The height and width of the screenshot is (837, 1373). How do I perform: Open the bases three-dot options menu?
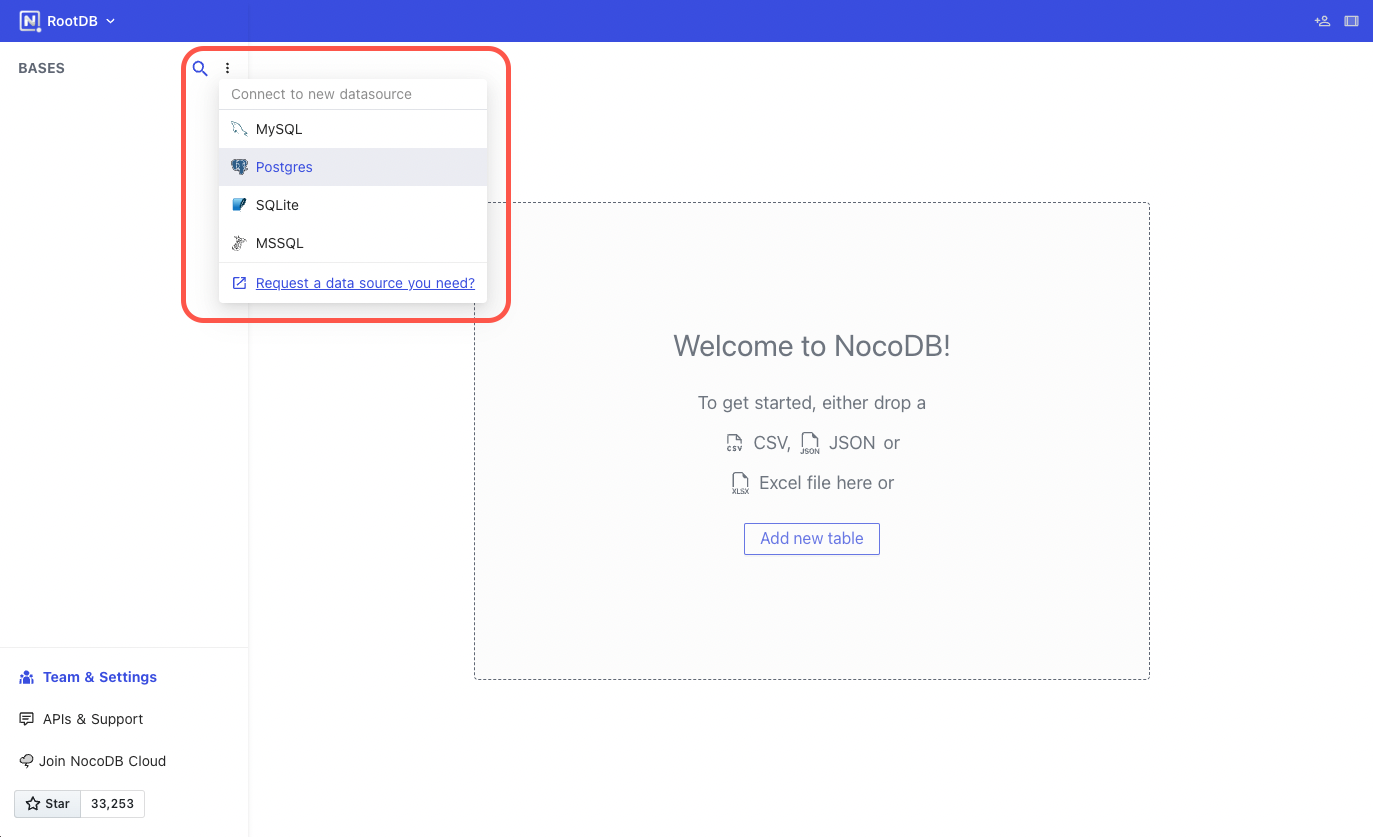(227, 68)
